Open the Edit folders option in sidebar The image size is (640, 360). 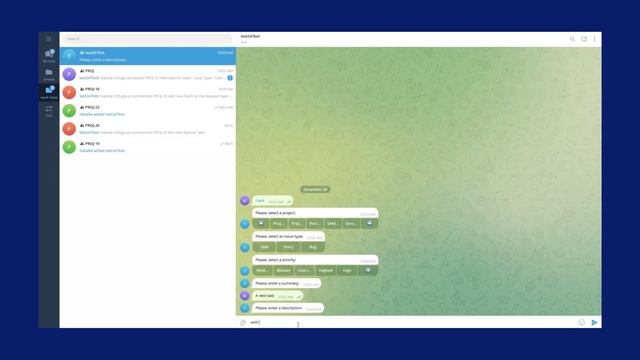[49, 111]
